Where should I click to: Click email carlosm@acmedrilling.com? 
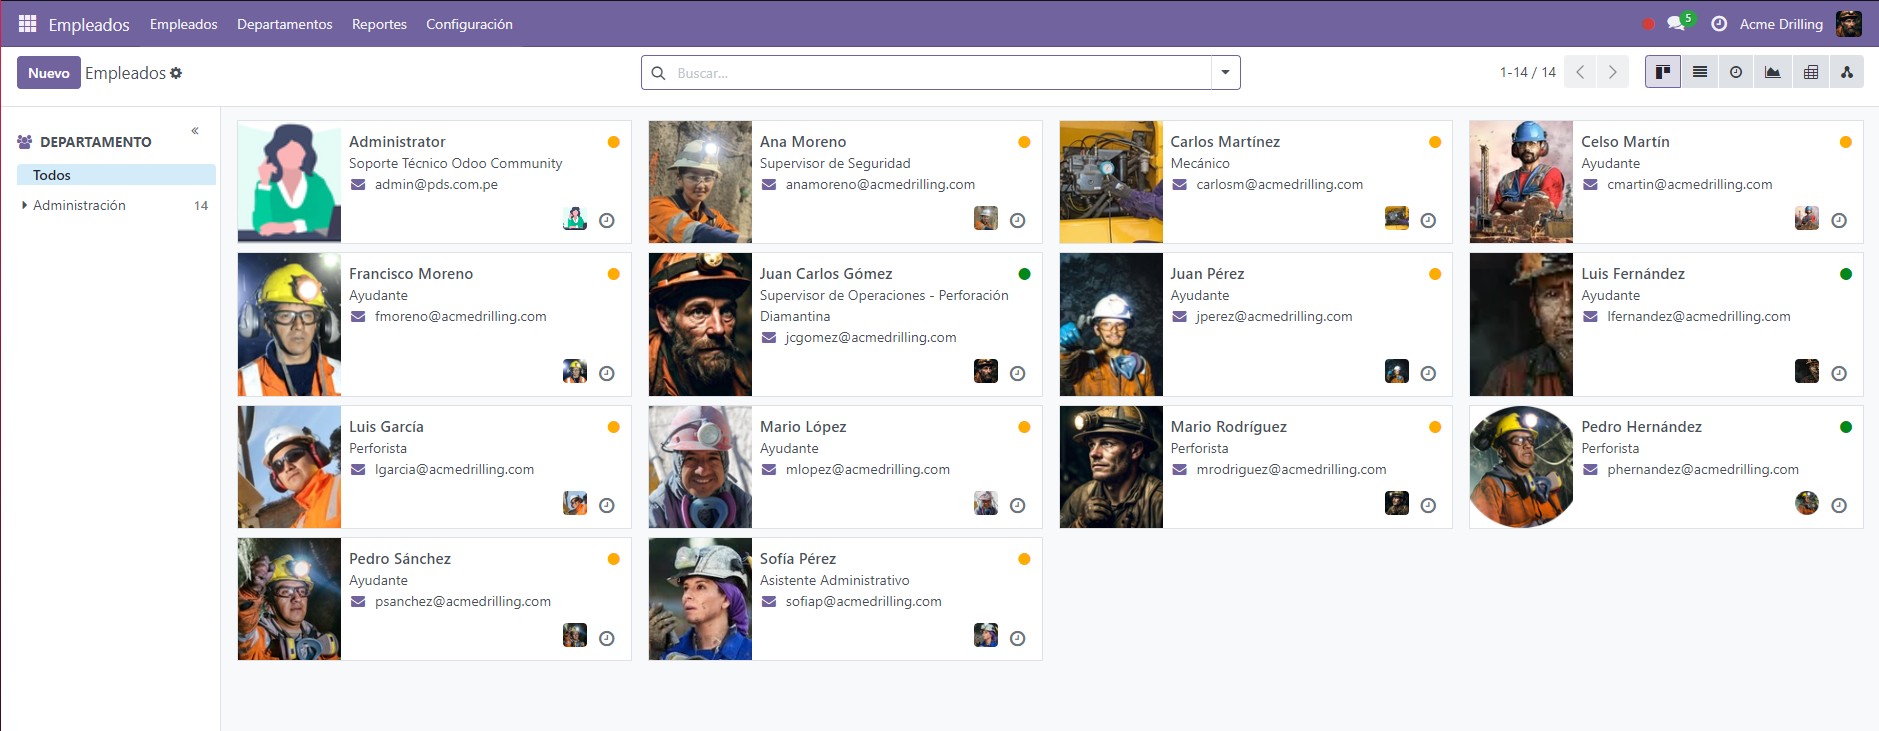tap(1279, 184)
